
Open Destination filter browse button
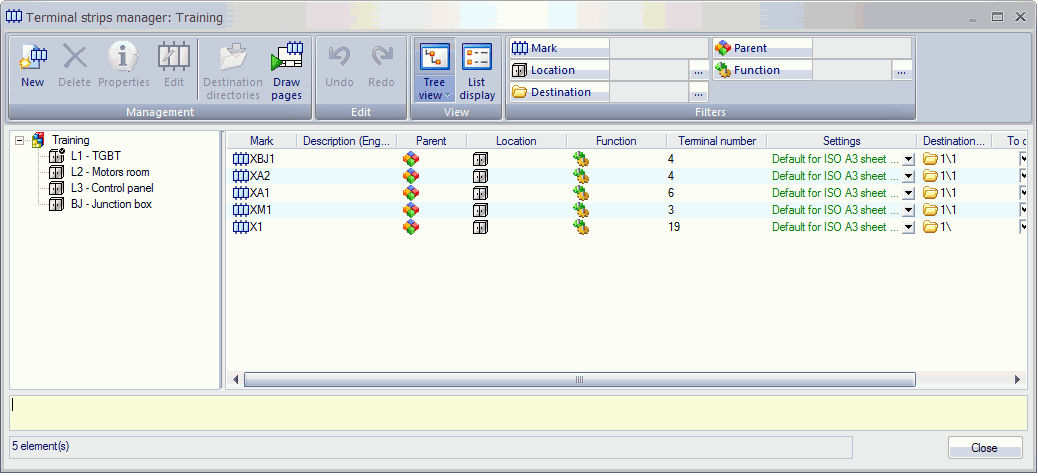tap(698, 93)
